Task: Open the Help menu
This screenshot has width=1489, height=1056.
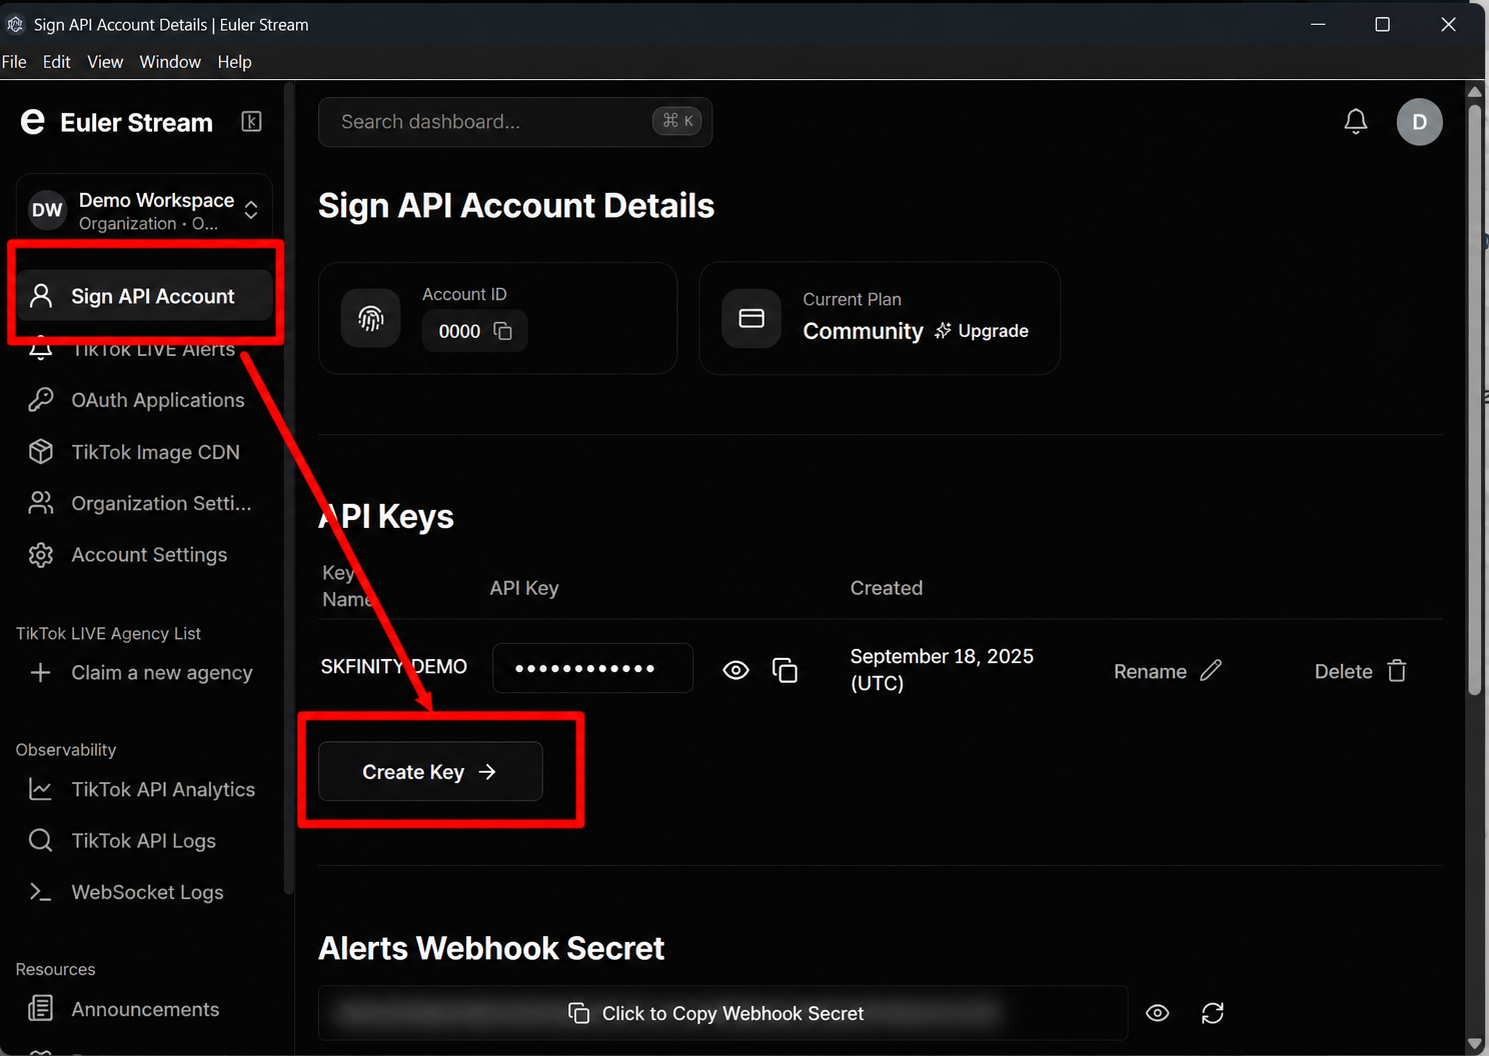Action: pos(235,62)
